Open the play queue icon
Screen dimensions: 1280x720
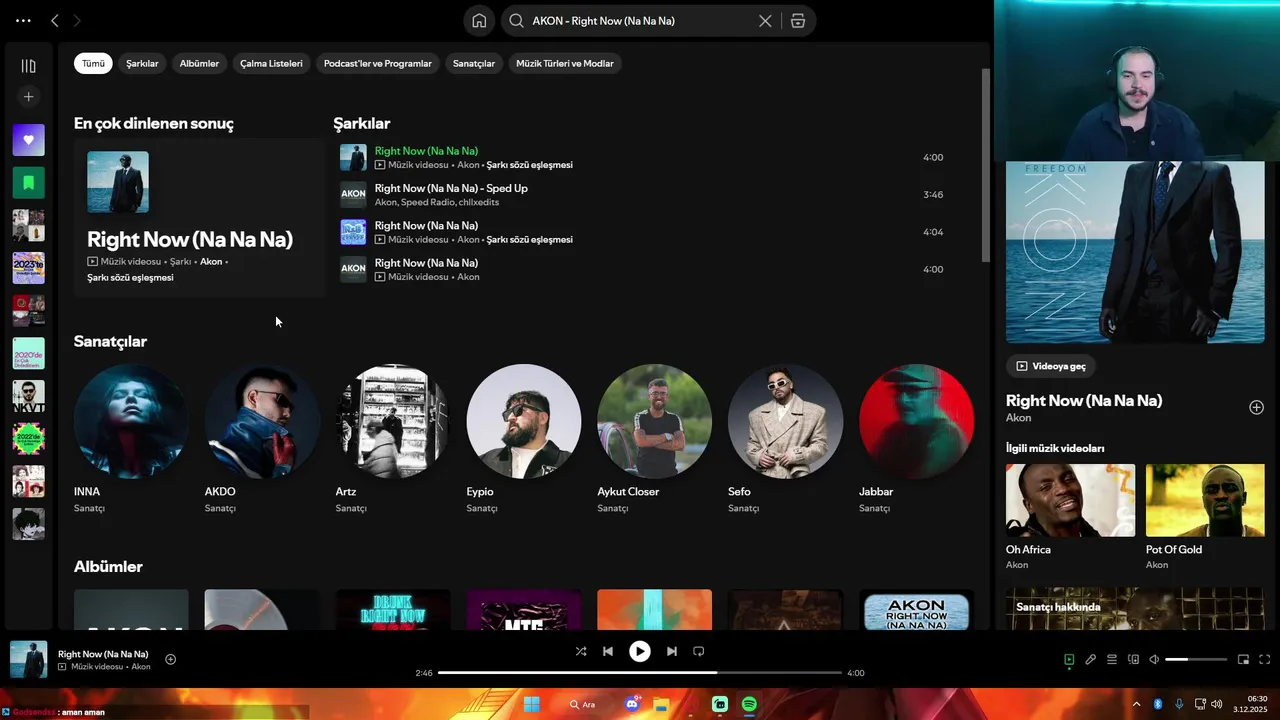tap(1112, 659)
